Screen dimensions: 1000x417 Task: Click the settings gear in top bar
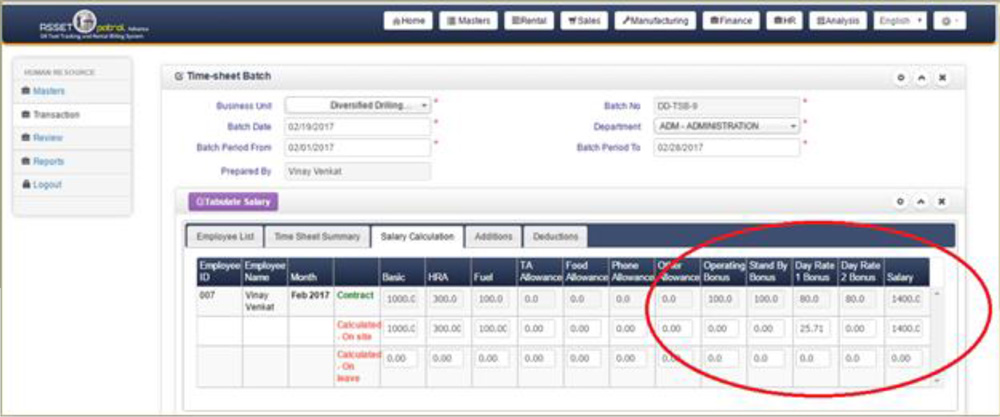click(x=948, y=20)
